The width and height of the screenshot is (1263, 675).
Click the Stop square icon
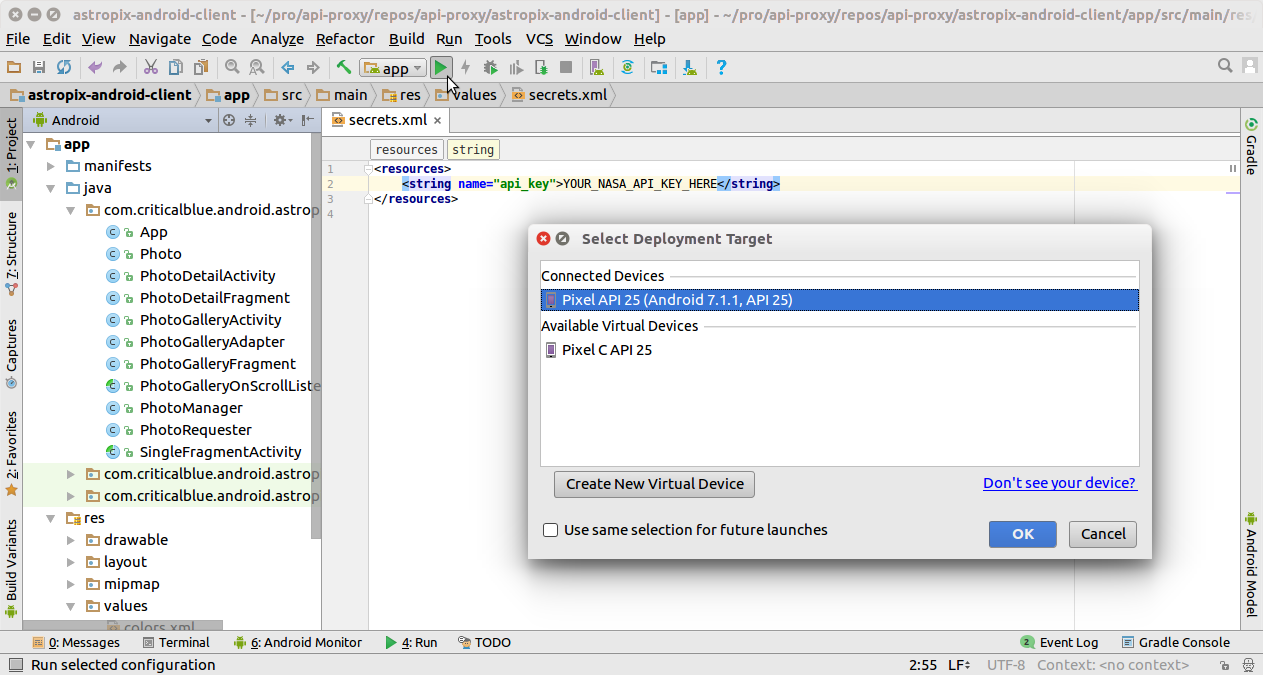tap(566, 67)
